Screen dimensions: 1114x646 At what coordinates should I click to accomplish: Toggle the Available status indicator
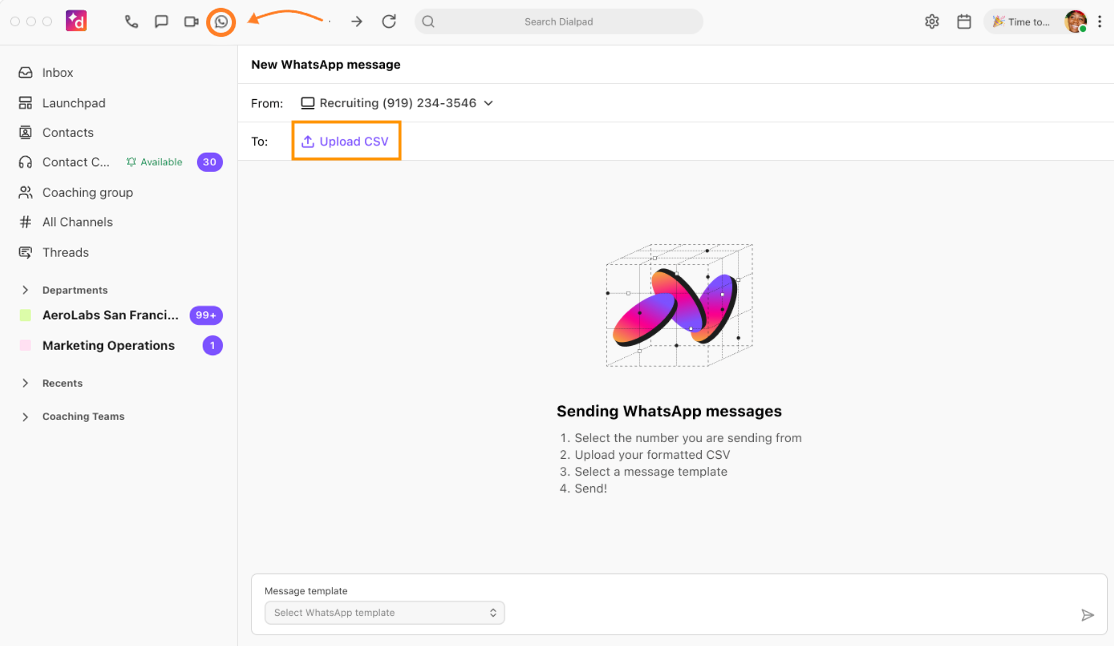coord(154,162)
